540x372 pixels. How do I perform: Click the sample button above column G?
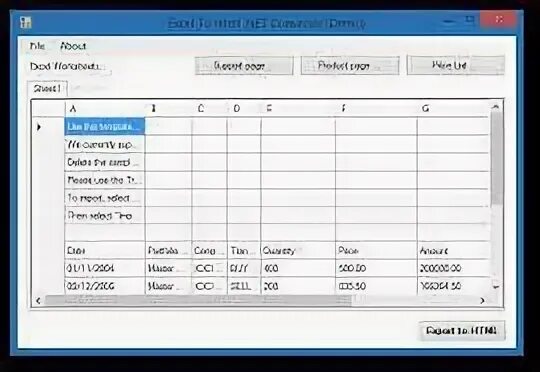[x=456, y=65]
